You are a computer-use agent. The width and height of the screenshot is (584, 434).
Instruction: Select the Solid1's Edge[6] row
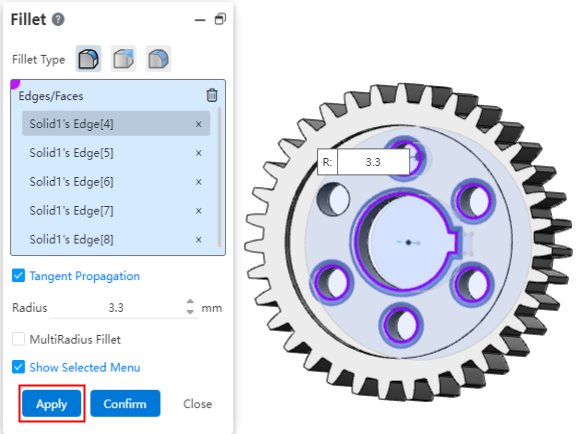[x=116, y=182]
